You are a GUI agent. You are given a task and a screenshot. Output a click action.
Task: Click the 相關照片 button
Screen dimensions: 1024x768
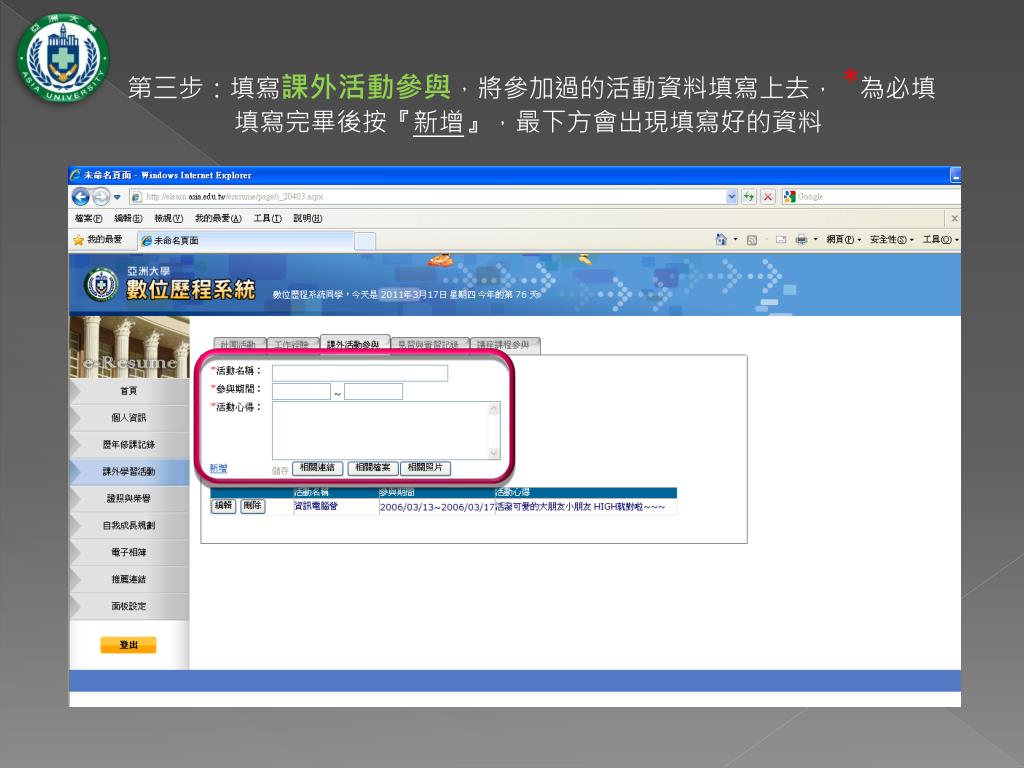point(425,468)
